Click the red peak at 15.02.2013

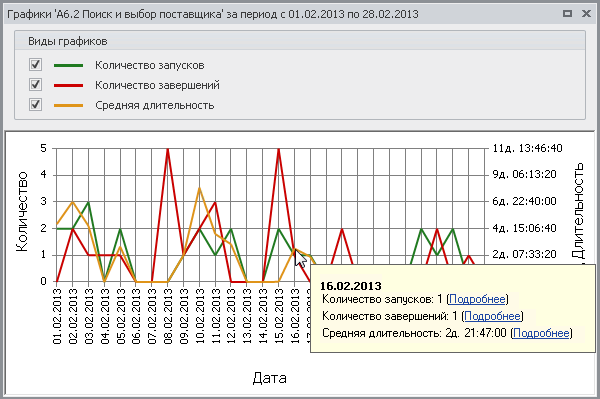[279, 149]
